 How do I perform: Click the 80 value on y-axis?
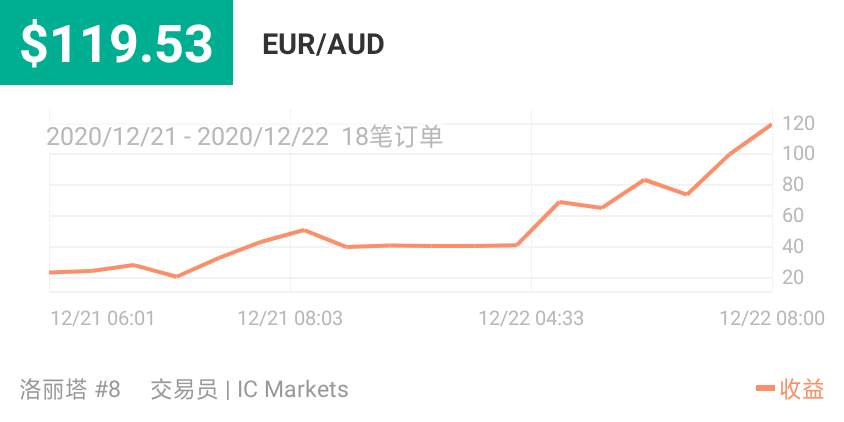click(792, 185)
